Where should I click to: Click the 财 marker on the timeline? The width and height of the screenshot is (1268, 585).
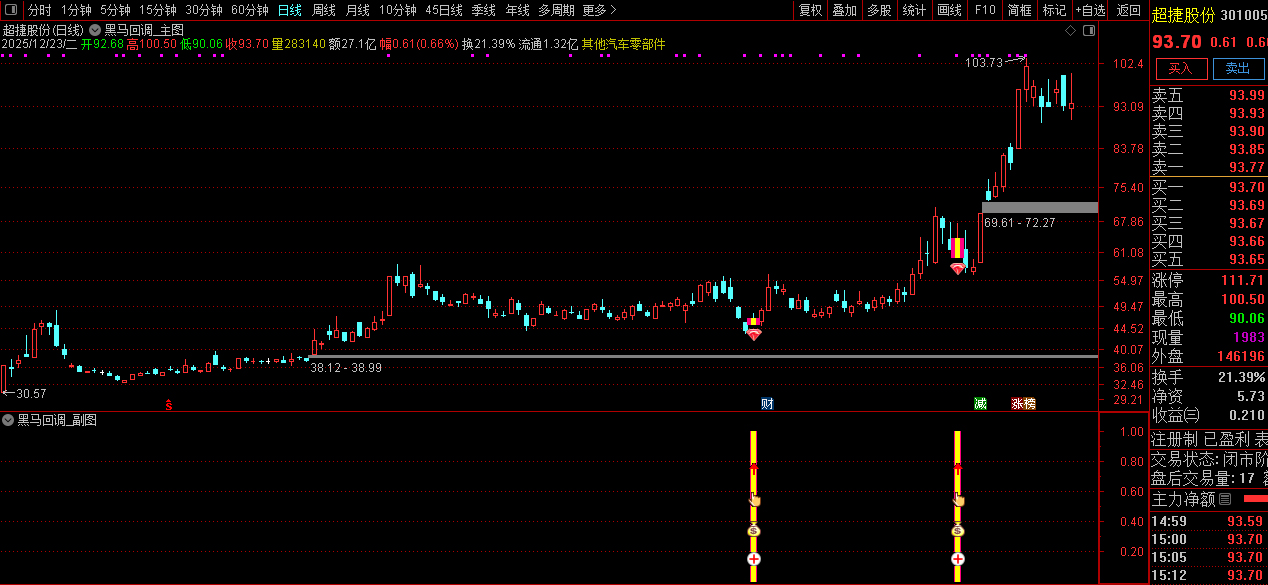767,404
